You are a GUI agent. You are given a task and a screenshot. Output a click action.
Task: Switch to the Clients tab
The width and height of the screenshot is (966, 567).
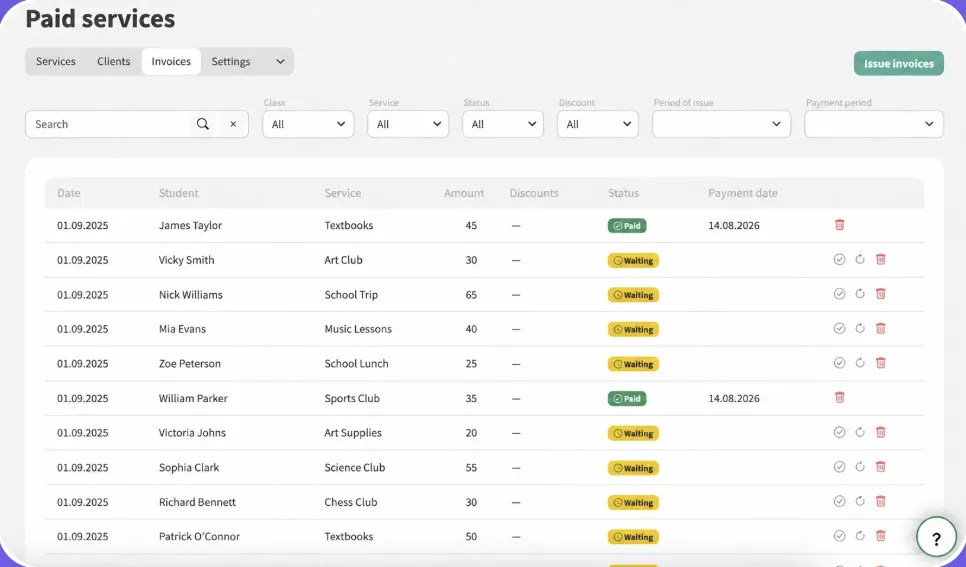[113, 62]
